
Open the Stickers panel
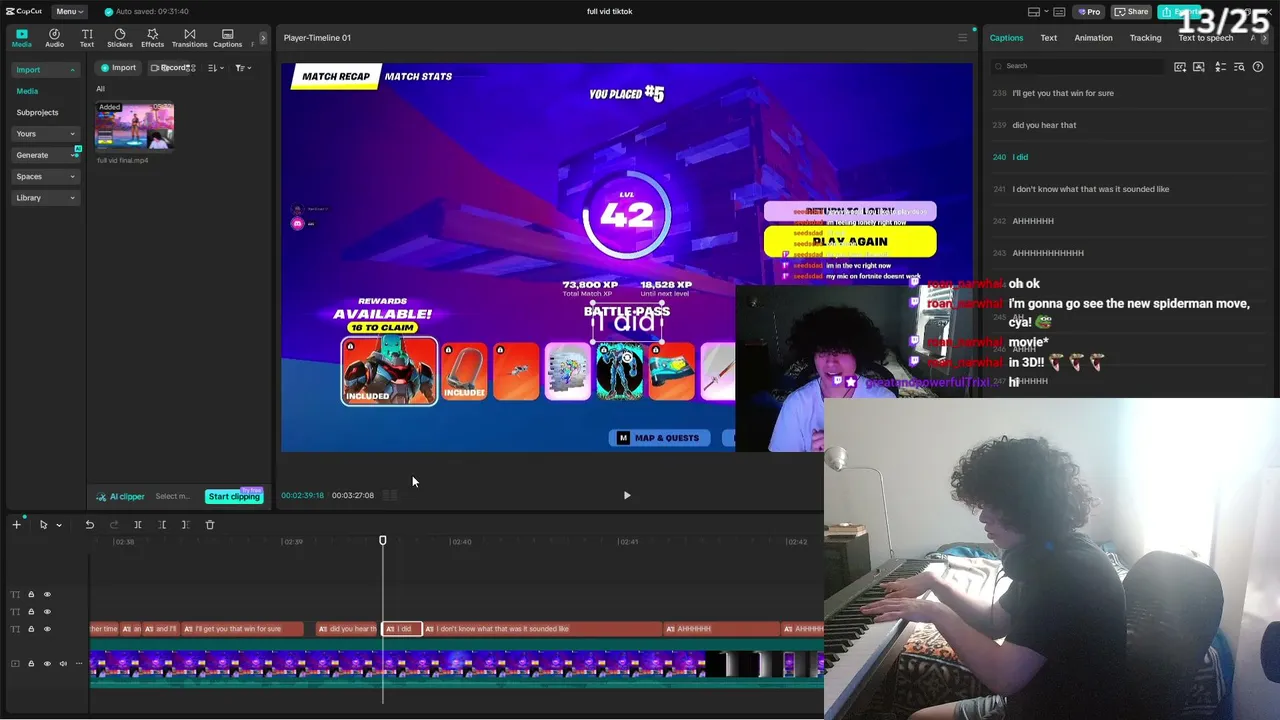pos(120,38)
